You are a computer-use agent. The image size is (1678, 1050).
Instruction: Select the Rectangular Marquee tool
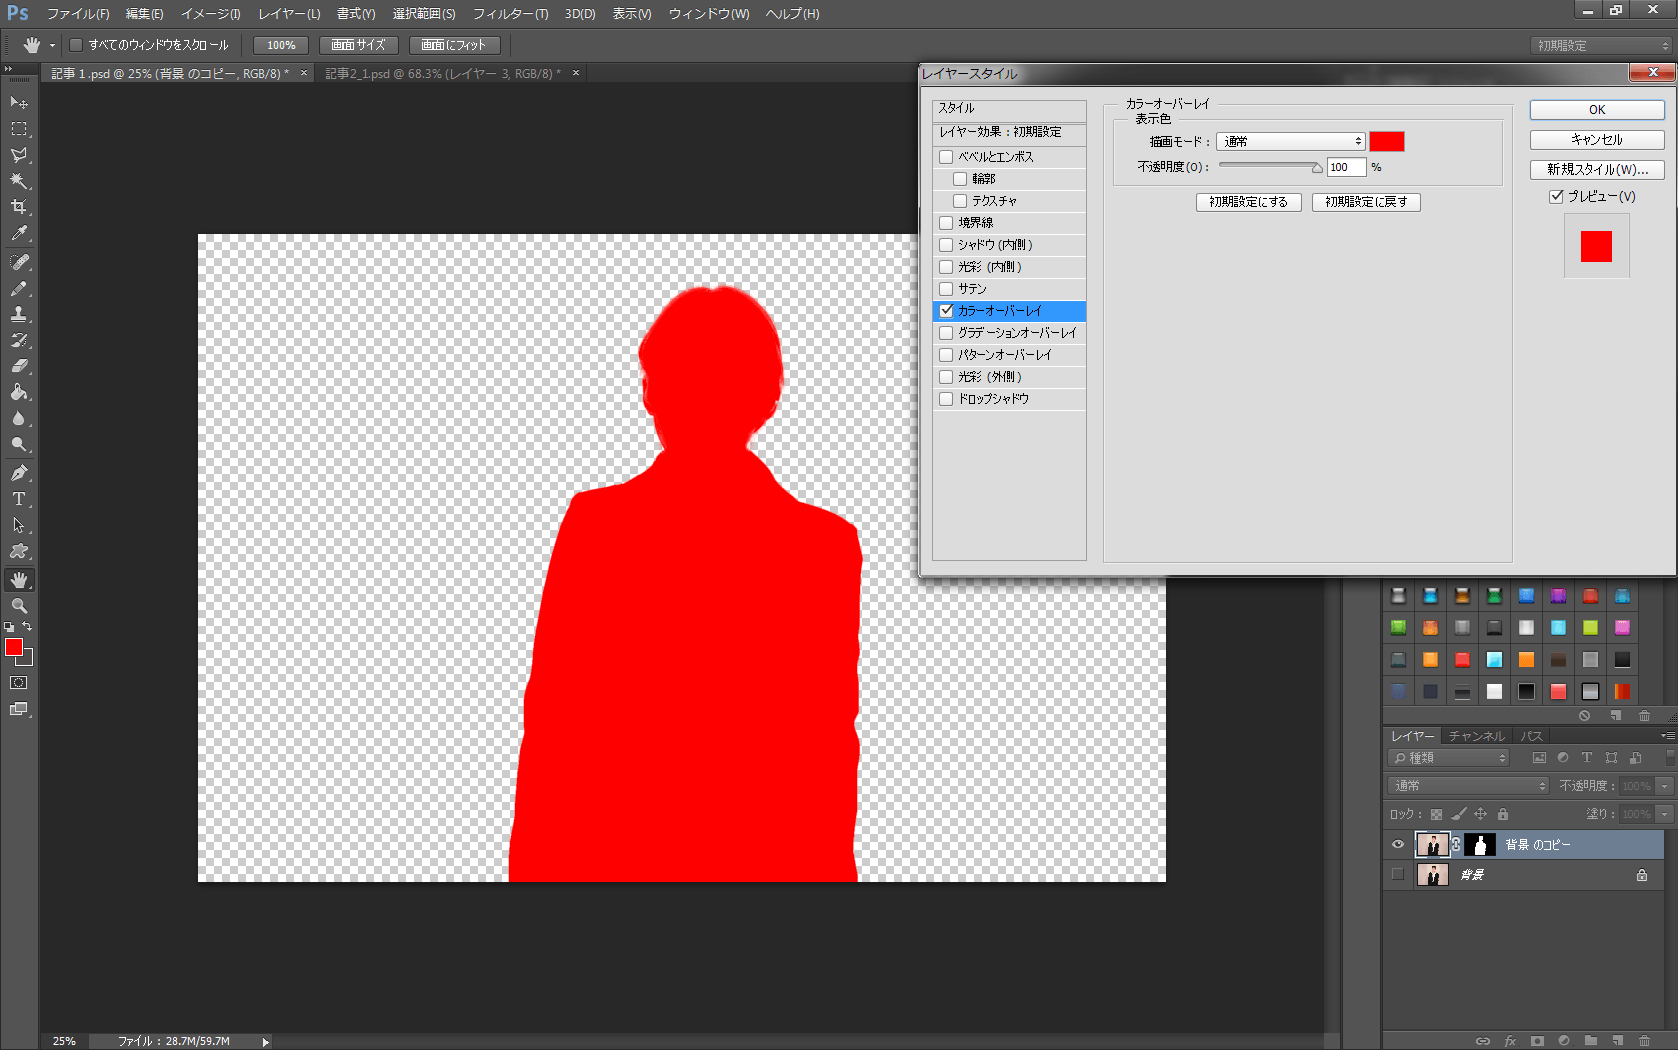click(x=19, y=129)
